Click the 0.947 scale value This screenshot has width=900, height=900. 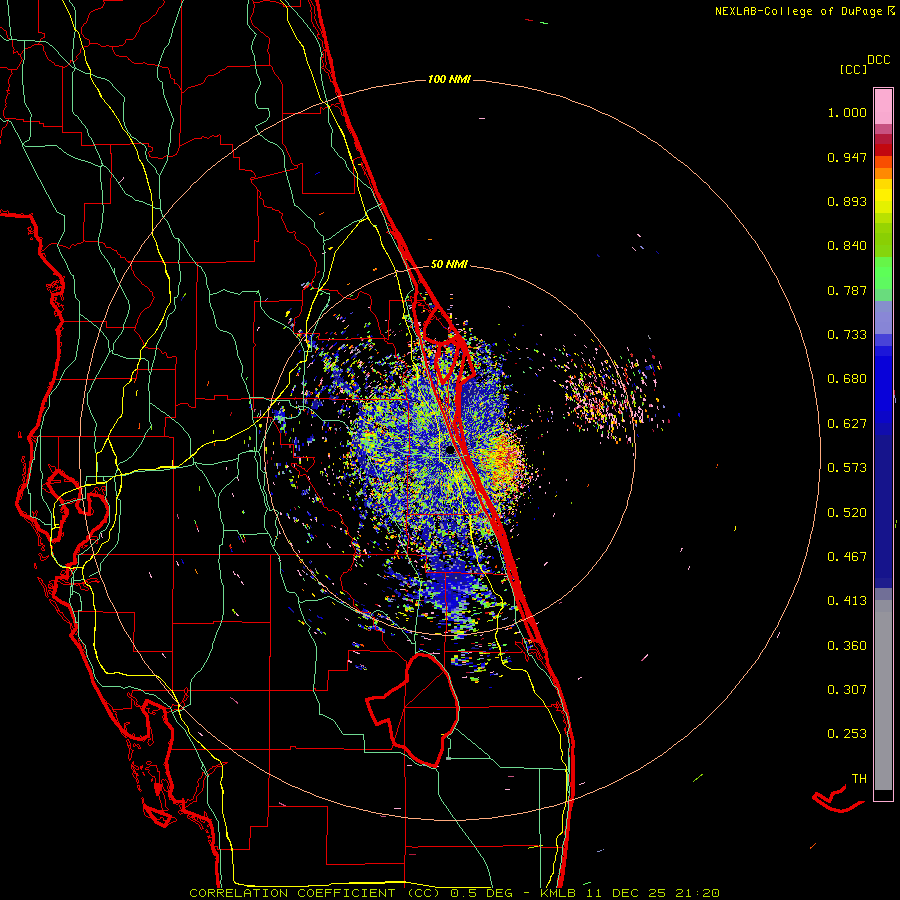(847, 157)
